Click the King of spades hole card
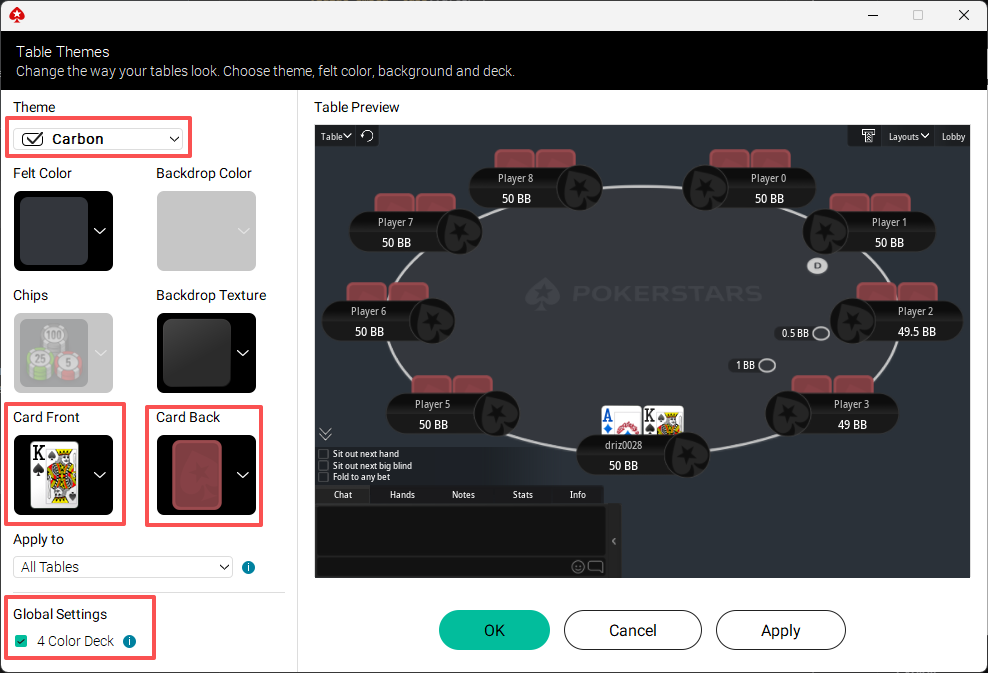 click(x=663, y=421)
